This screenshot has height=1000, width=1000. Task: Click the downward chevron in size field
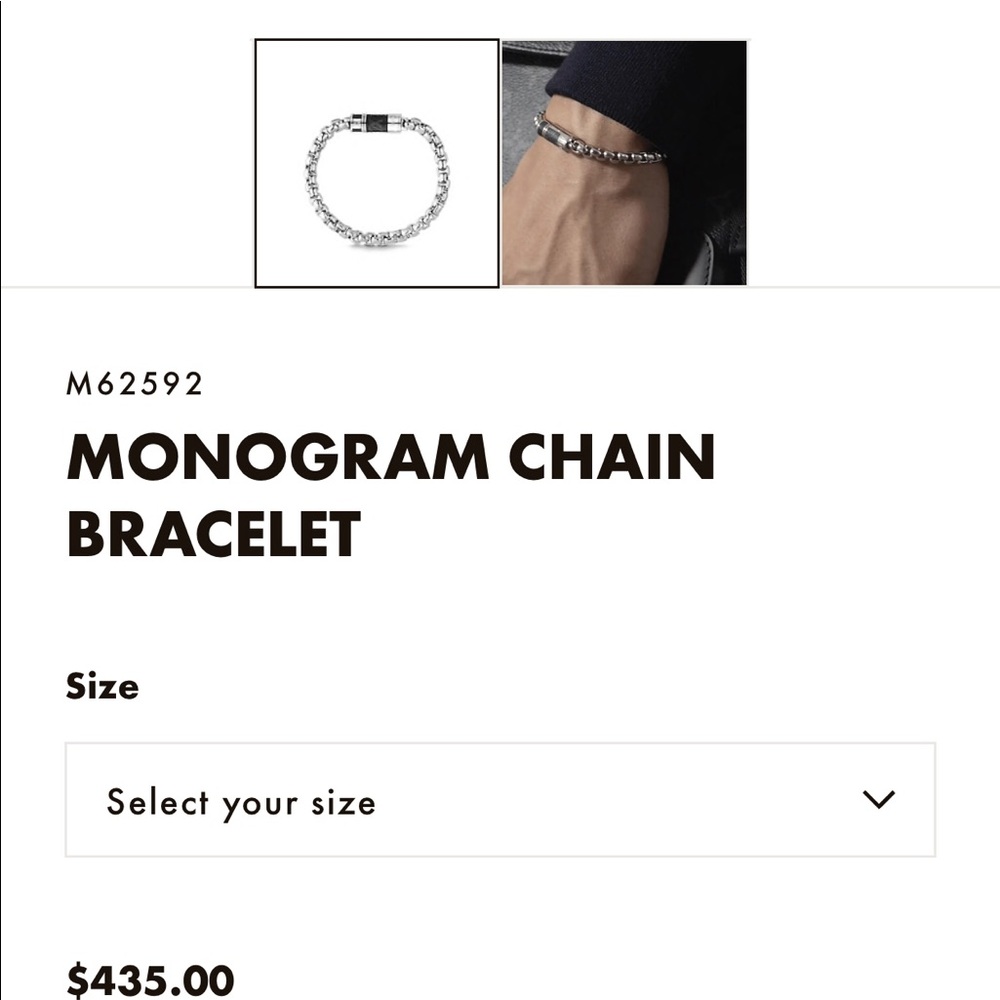(878, 800)
